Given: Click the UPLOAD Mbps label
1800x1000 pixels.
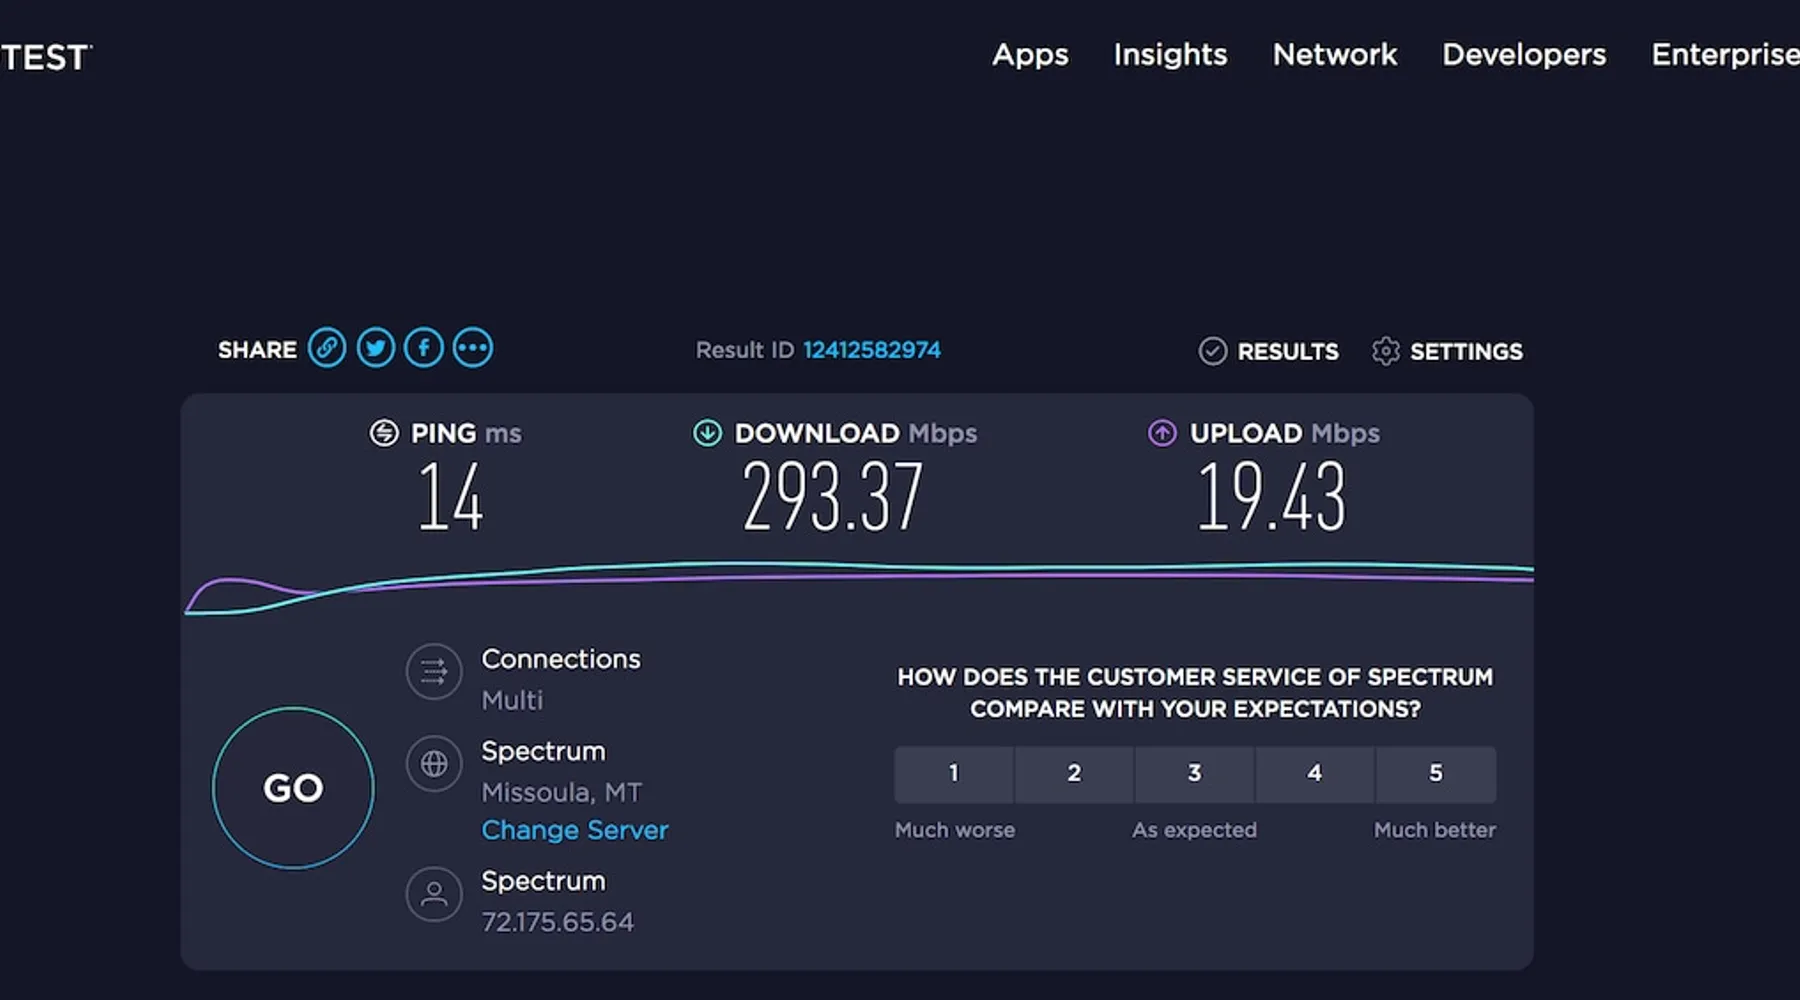Looking at the screenshot, I should pos(1285,433).
